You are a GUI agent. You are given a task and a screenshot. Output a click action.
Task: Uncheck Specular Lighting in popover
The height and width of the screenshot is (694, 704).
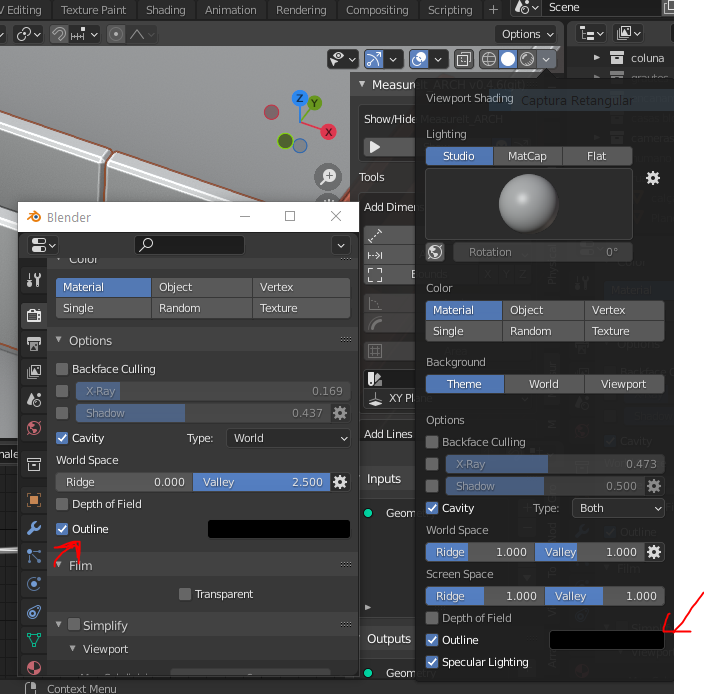pyautogui.click(x=432, y=662)
